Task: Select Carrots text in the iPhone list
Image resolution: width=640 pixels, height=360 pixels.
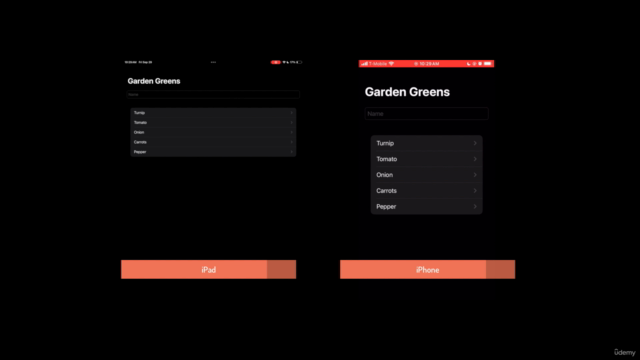Action: click(386, 191)
